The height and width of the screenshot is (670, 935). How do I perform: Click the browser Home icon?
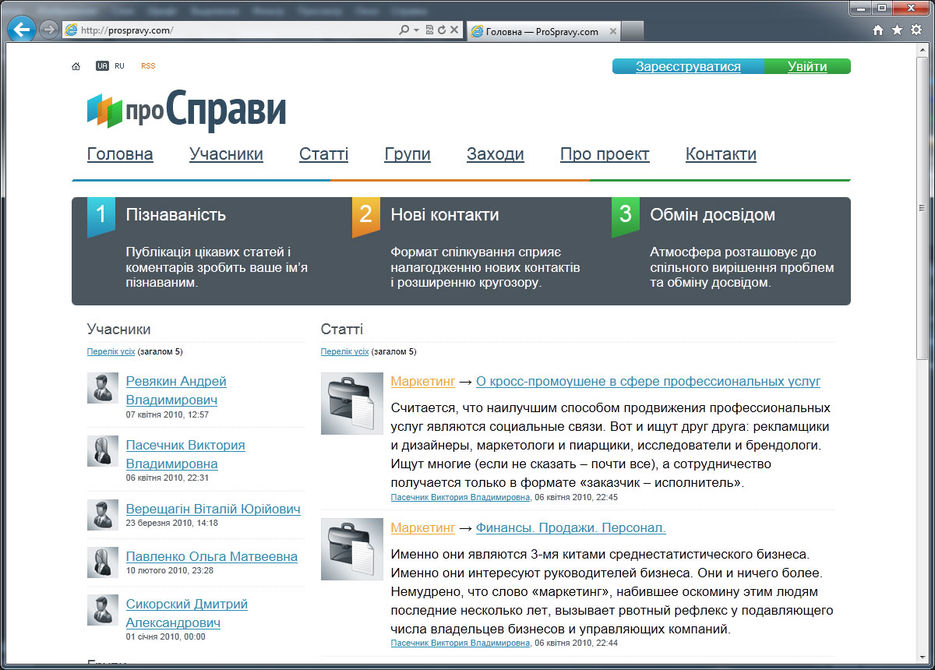point(878,30)
